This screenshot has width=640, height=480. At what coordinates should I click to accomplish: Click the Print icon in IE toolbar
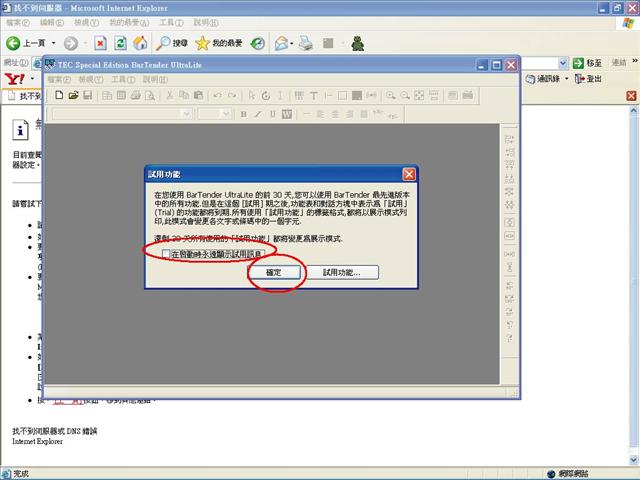305,43
